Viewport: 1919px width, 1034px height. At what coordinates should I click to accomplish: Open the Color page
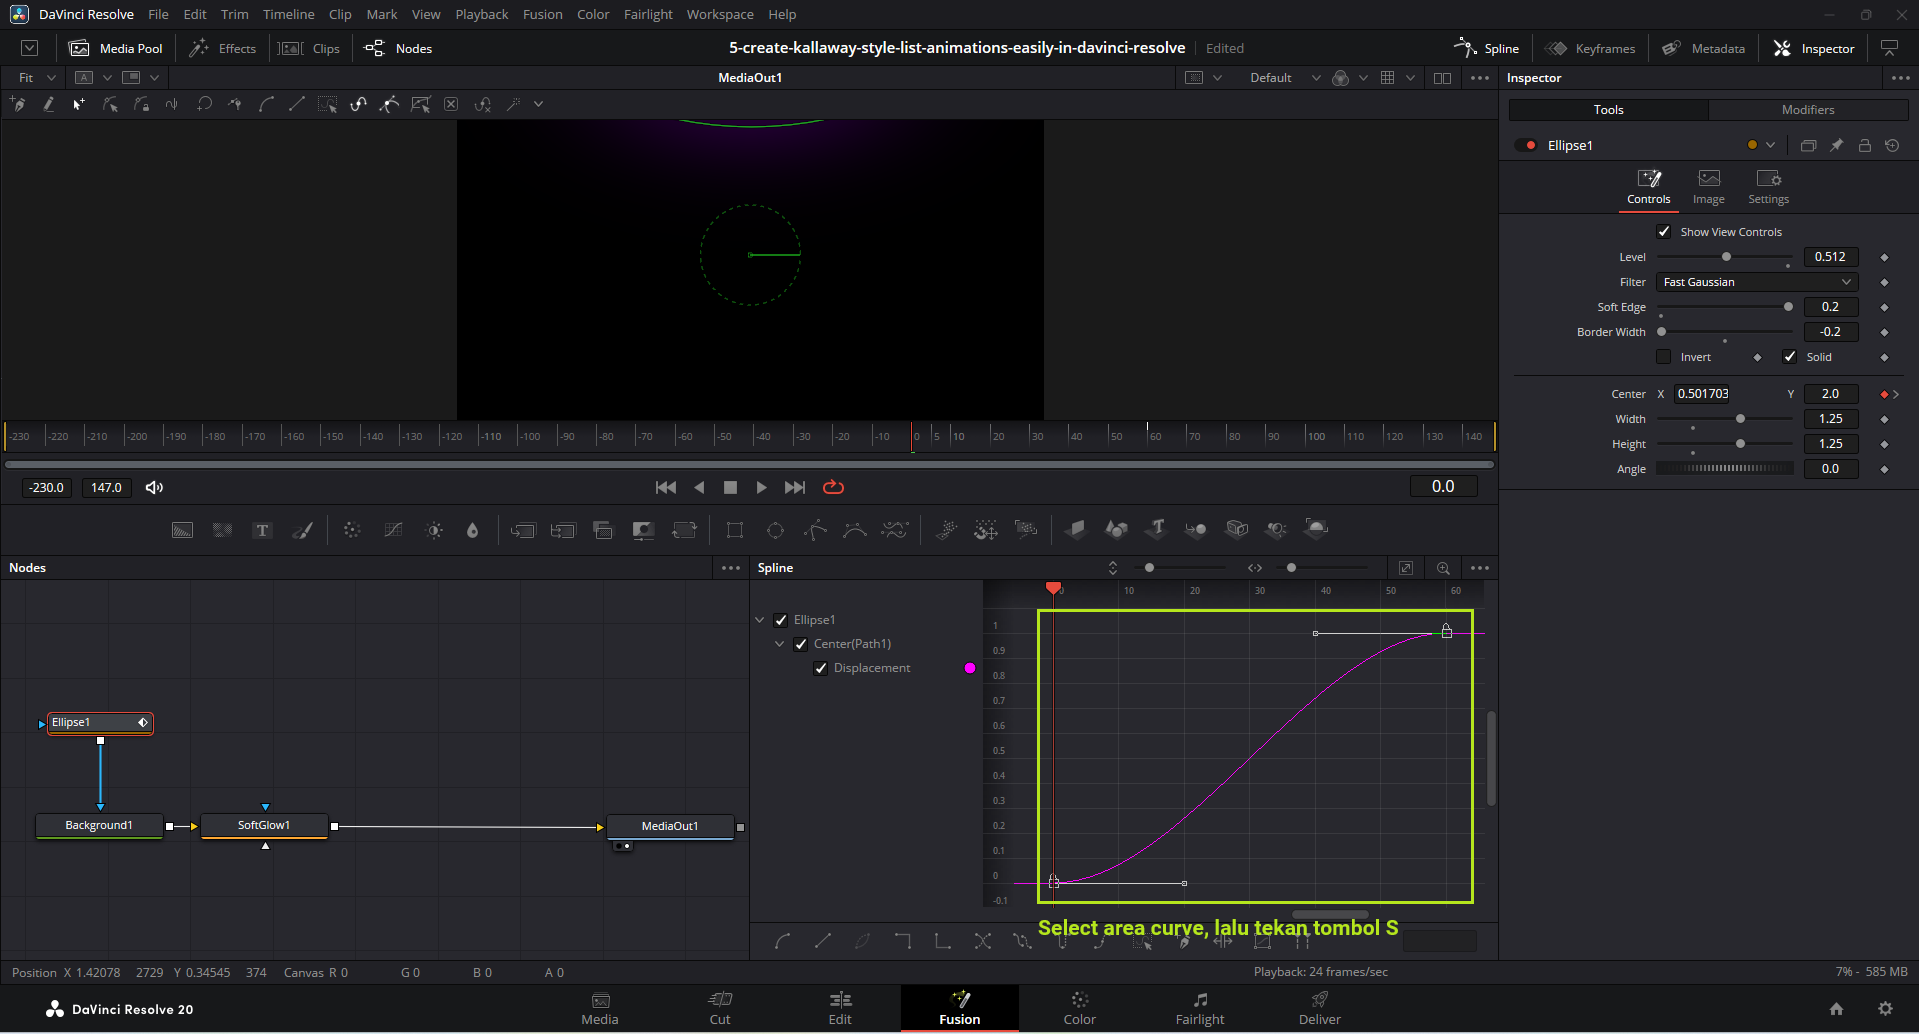click(1079, 1008)
